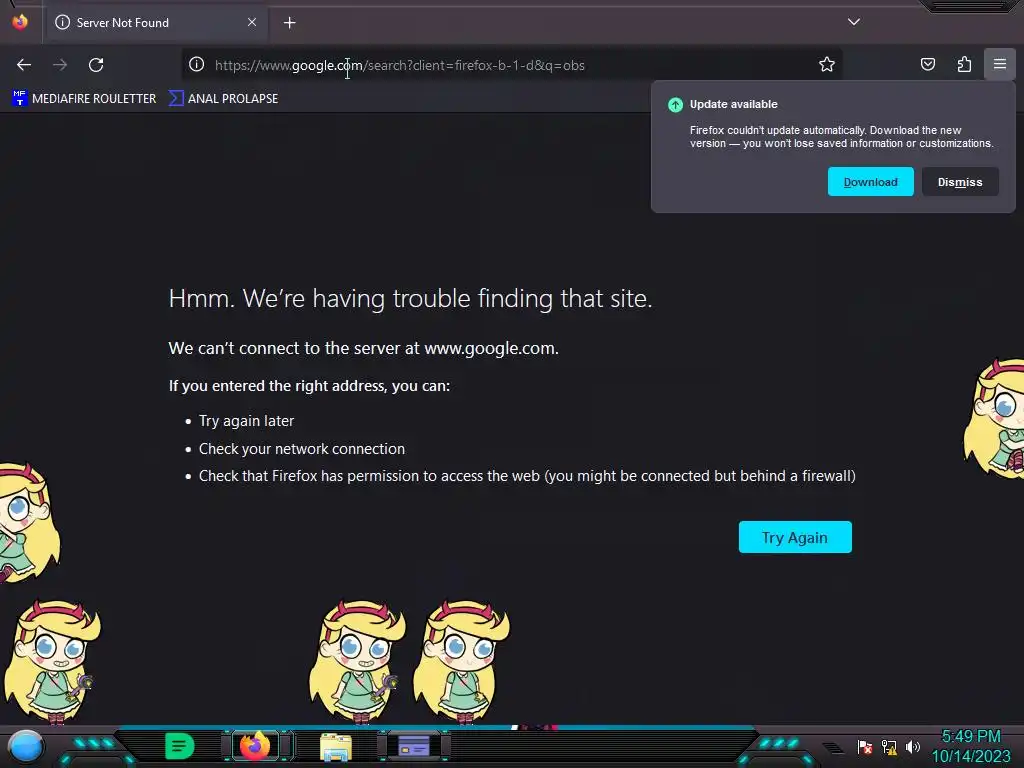
Task: Click the forward navigation arrow
Action: pos(60,65)
